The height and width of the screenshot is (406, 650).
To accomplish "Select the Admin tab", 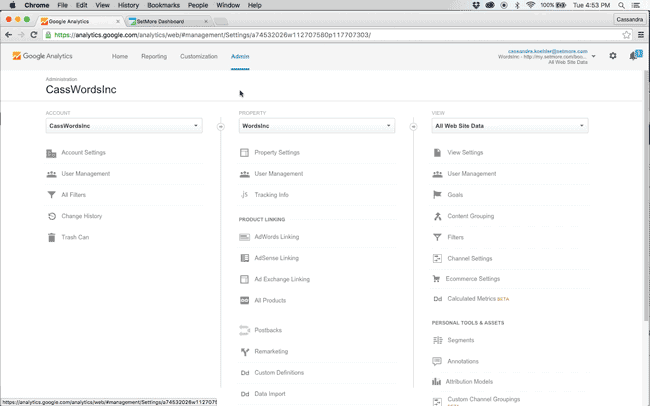I will (240, 56).
